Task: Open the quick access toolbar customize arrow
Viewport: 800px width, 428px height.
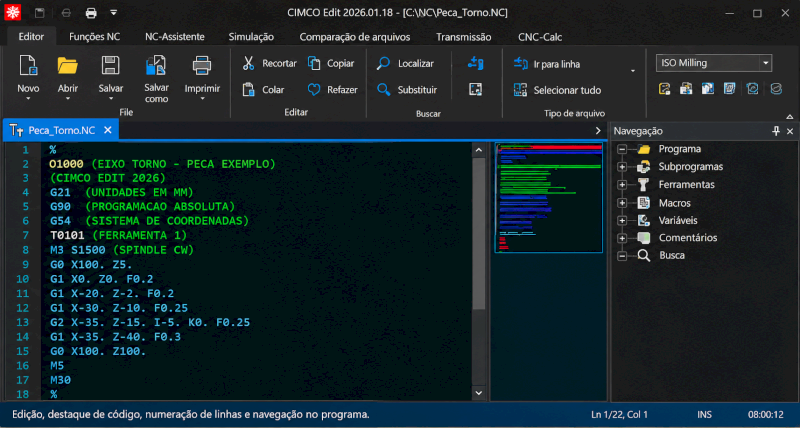Action: tap(114, 13)
